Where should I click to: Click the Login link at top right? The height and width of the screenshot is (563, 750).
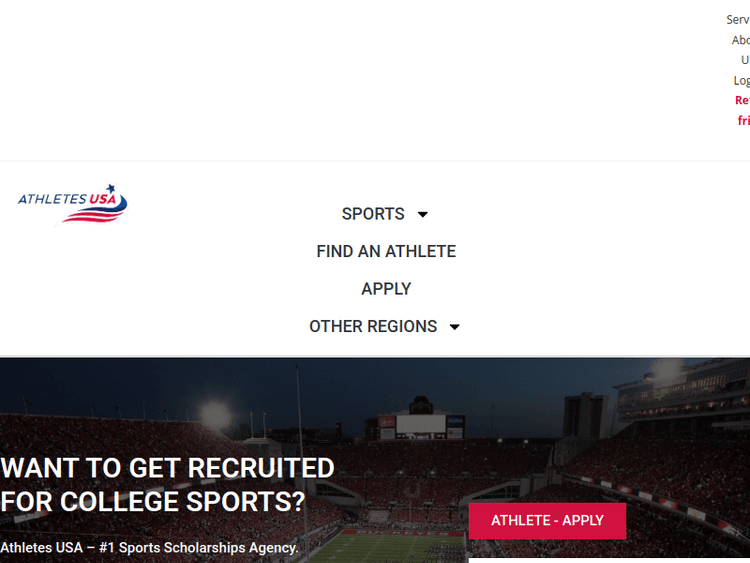pos(741,80)
